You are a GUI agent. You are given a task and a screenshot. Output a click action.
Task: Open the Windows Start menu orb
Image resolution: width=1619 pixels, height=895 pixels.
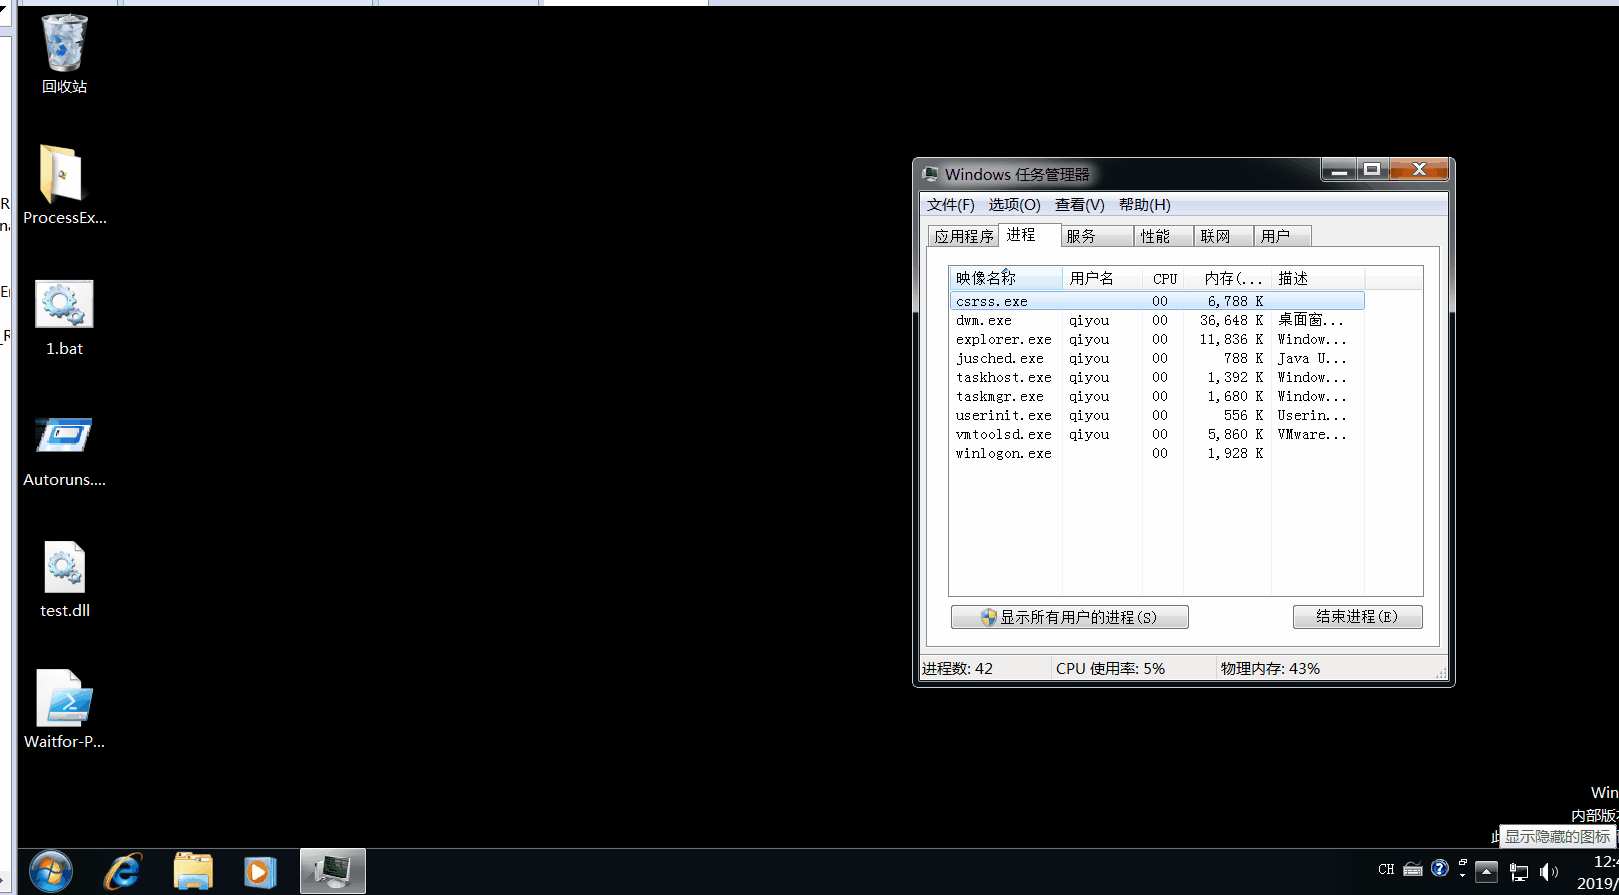pos(50,872)
